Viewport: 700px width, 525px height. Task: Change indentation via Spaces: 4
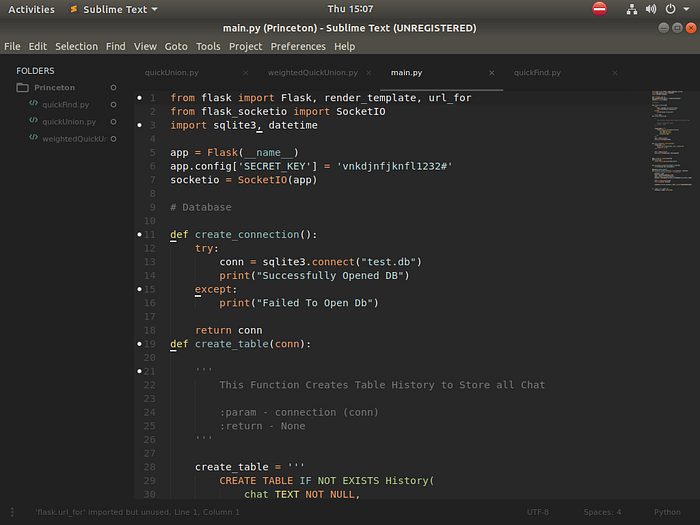pos(602,512)
